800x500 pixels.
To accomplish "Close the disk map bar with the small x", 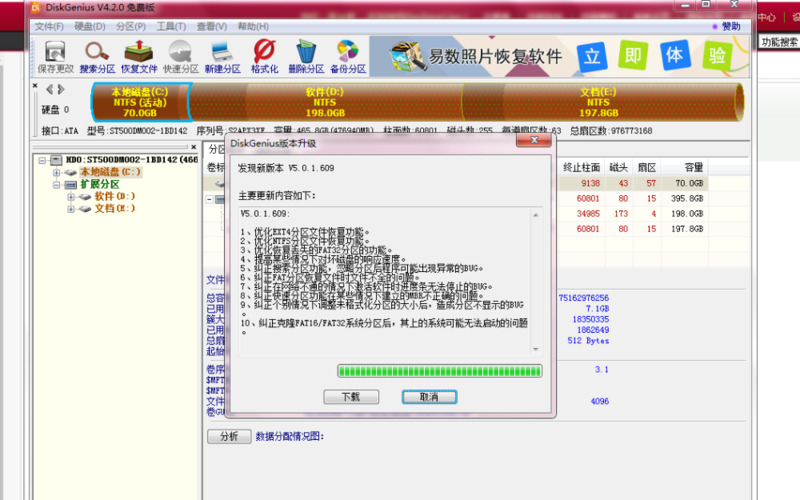I will coord(35,85).
